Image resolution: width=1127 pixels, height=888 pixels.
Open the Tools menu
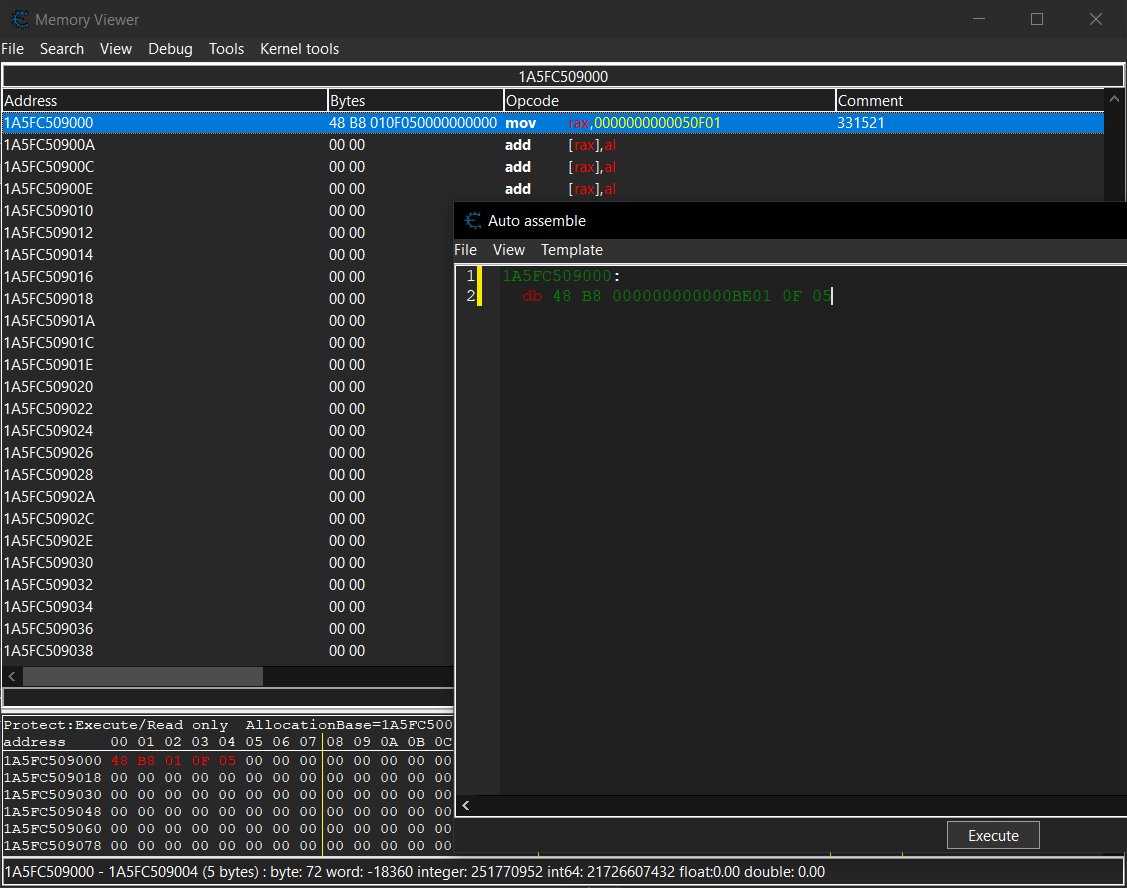pyautogui.click(x=226, y=48)
